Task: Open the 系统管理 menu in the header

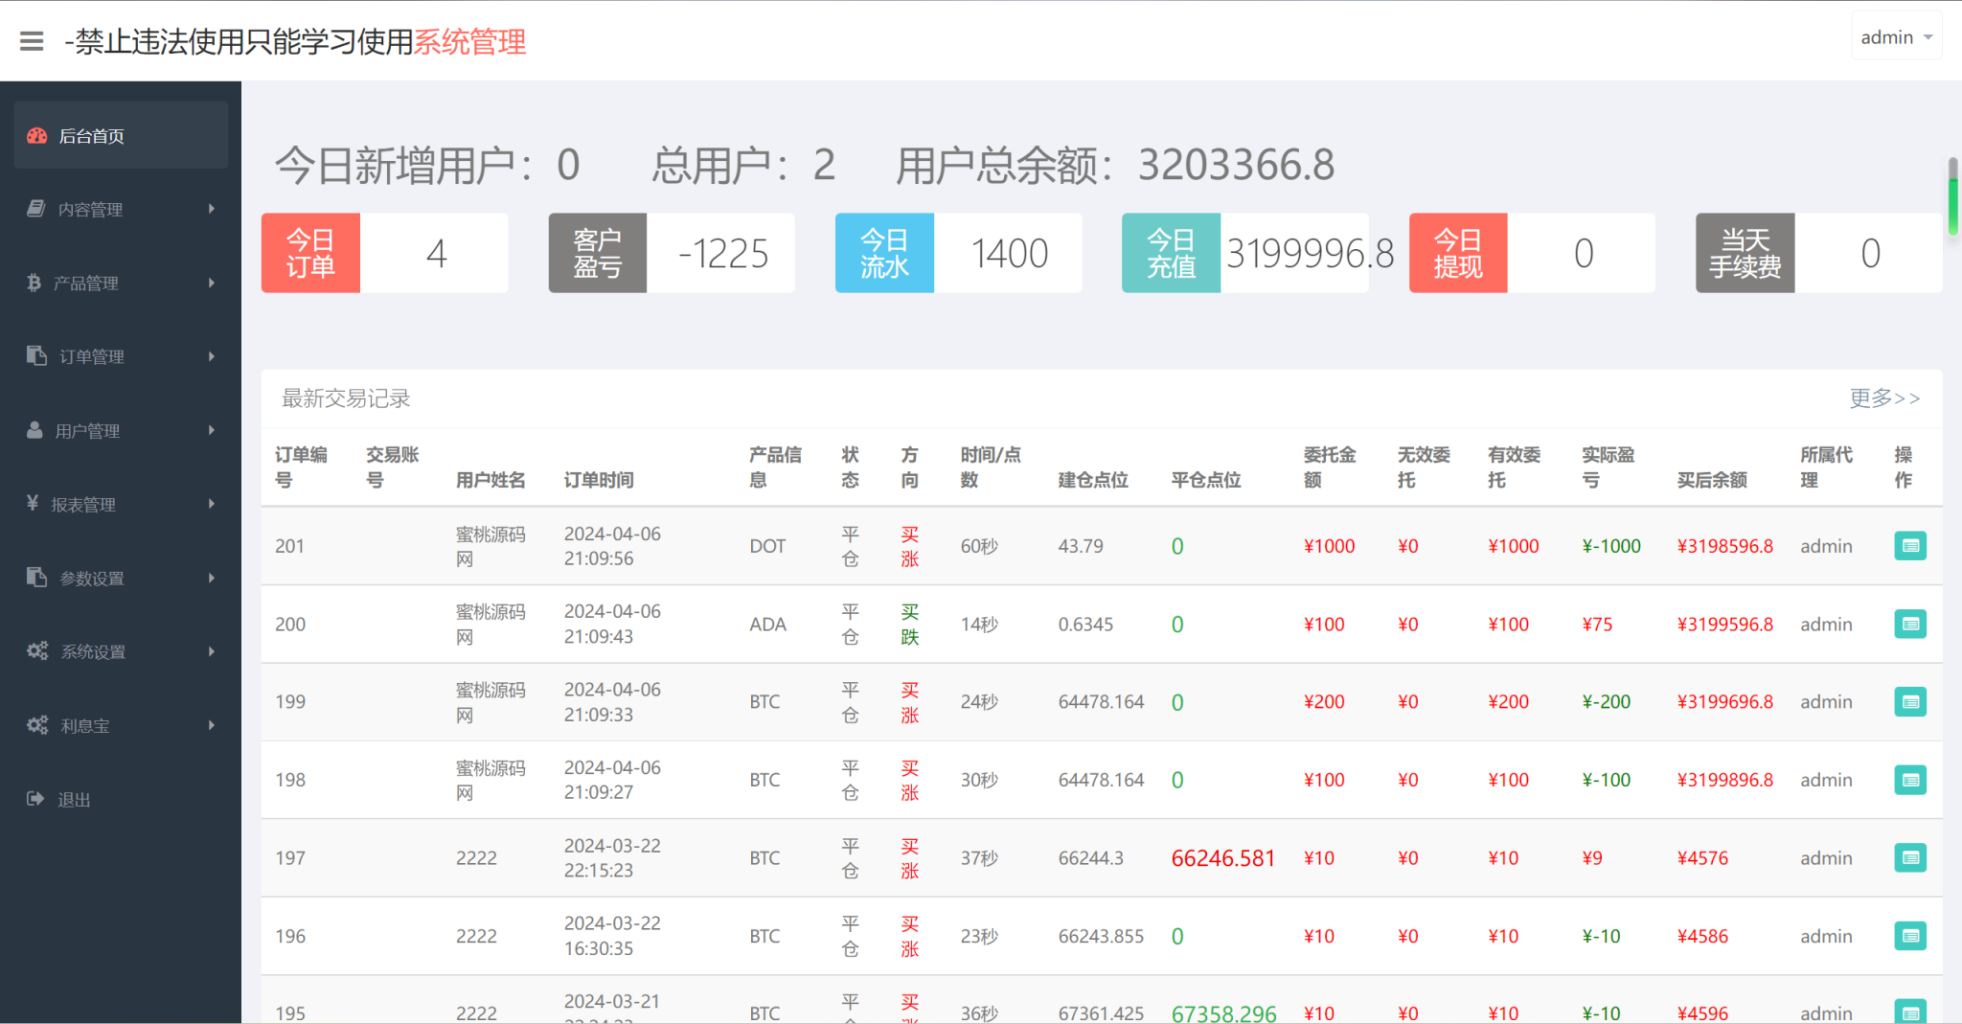Action: tap(470, 41)
